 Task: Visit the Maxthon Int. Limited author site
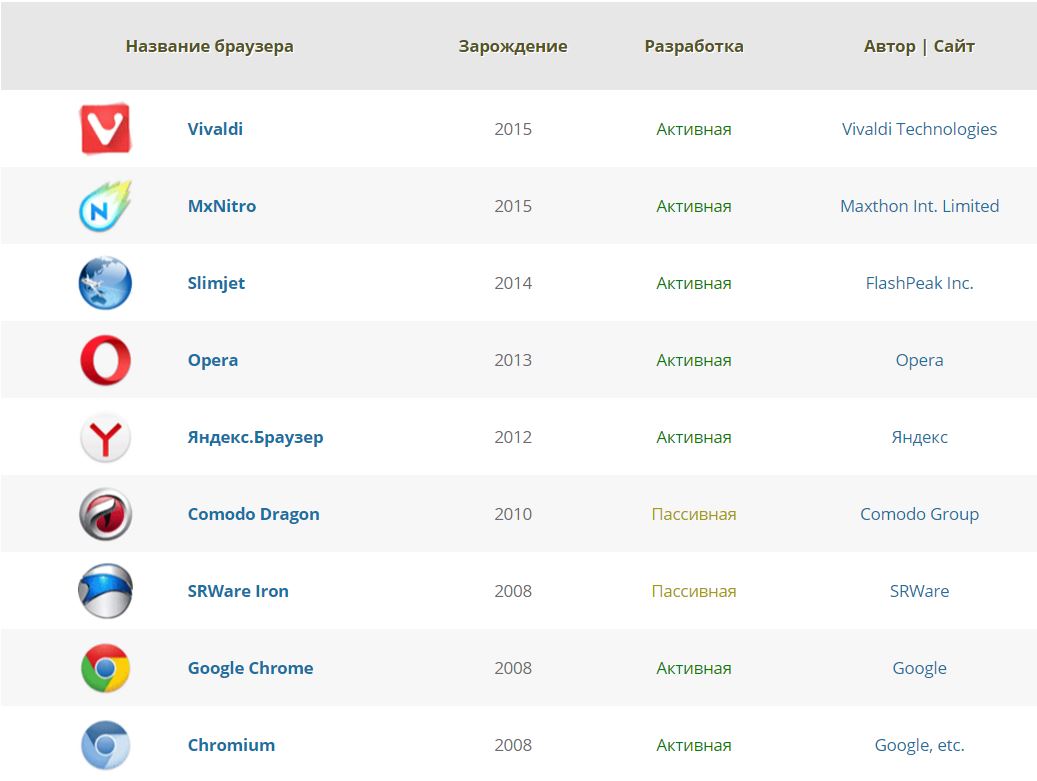pos(919,206)
